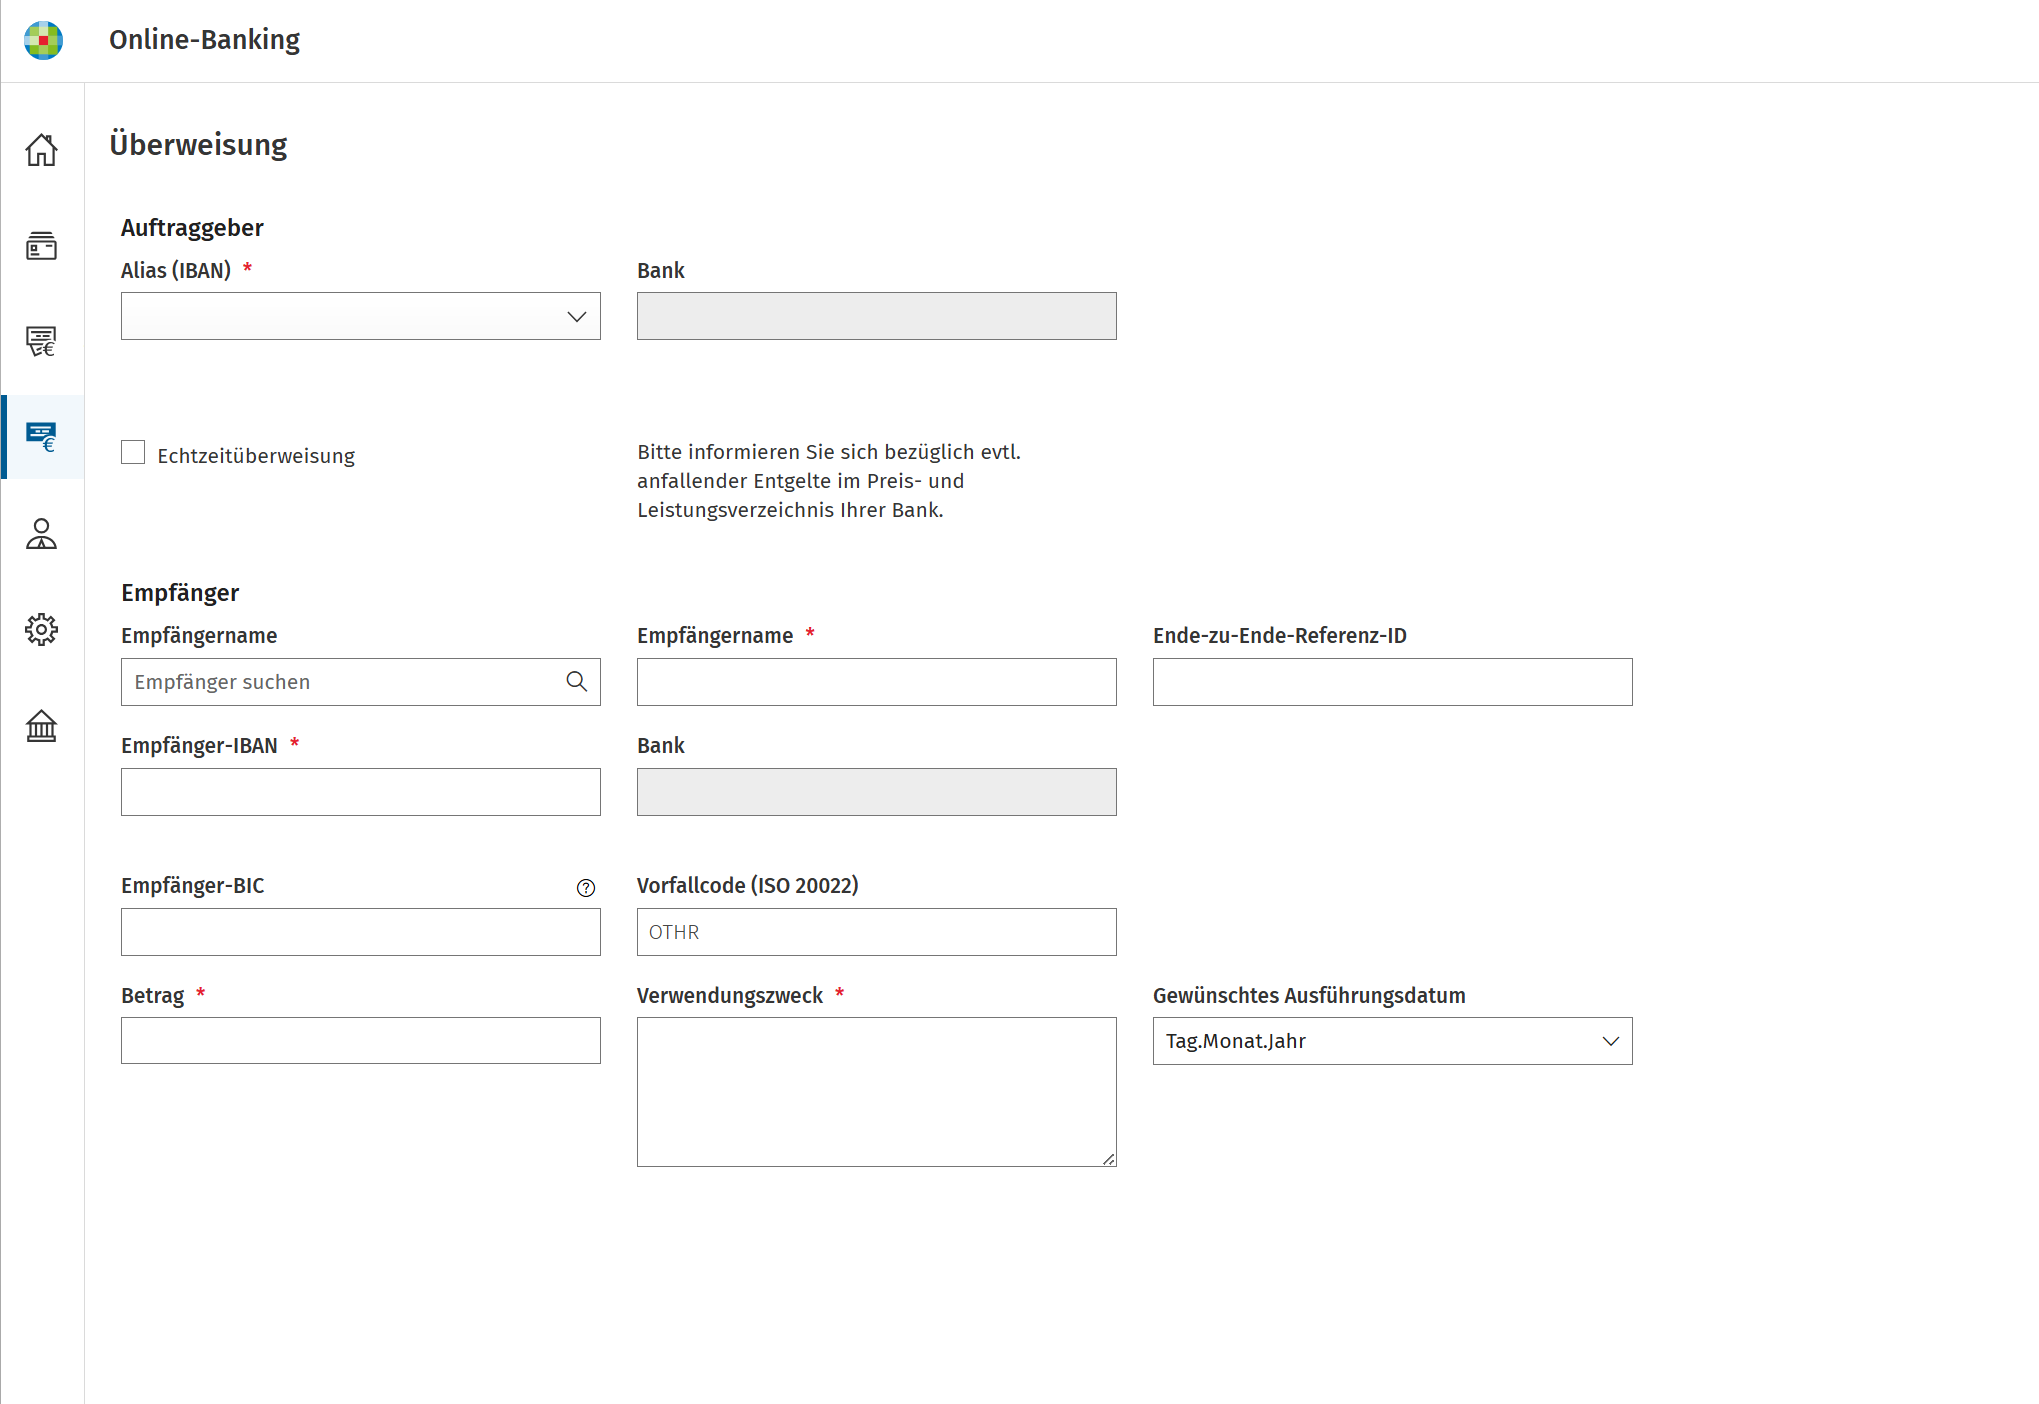Image resolution: width=2039 pixels, height=1404 pixels.
Task: Select the transfer payment icon in sidebar
Action: point(41,437)
